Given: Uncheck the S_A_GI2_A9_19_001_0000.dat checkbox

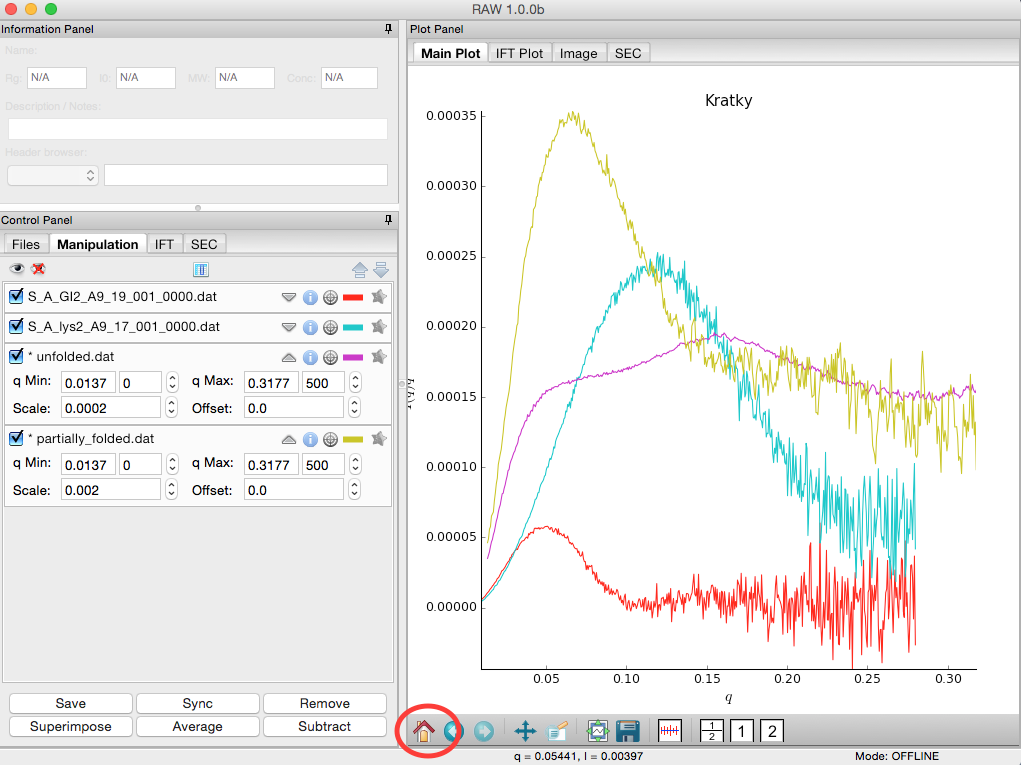Looking at the screenshot, I should click(x=16, y=296).
